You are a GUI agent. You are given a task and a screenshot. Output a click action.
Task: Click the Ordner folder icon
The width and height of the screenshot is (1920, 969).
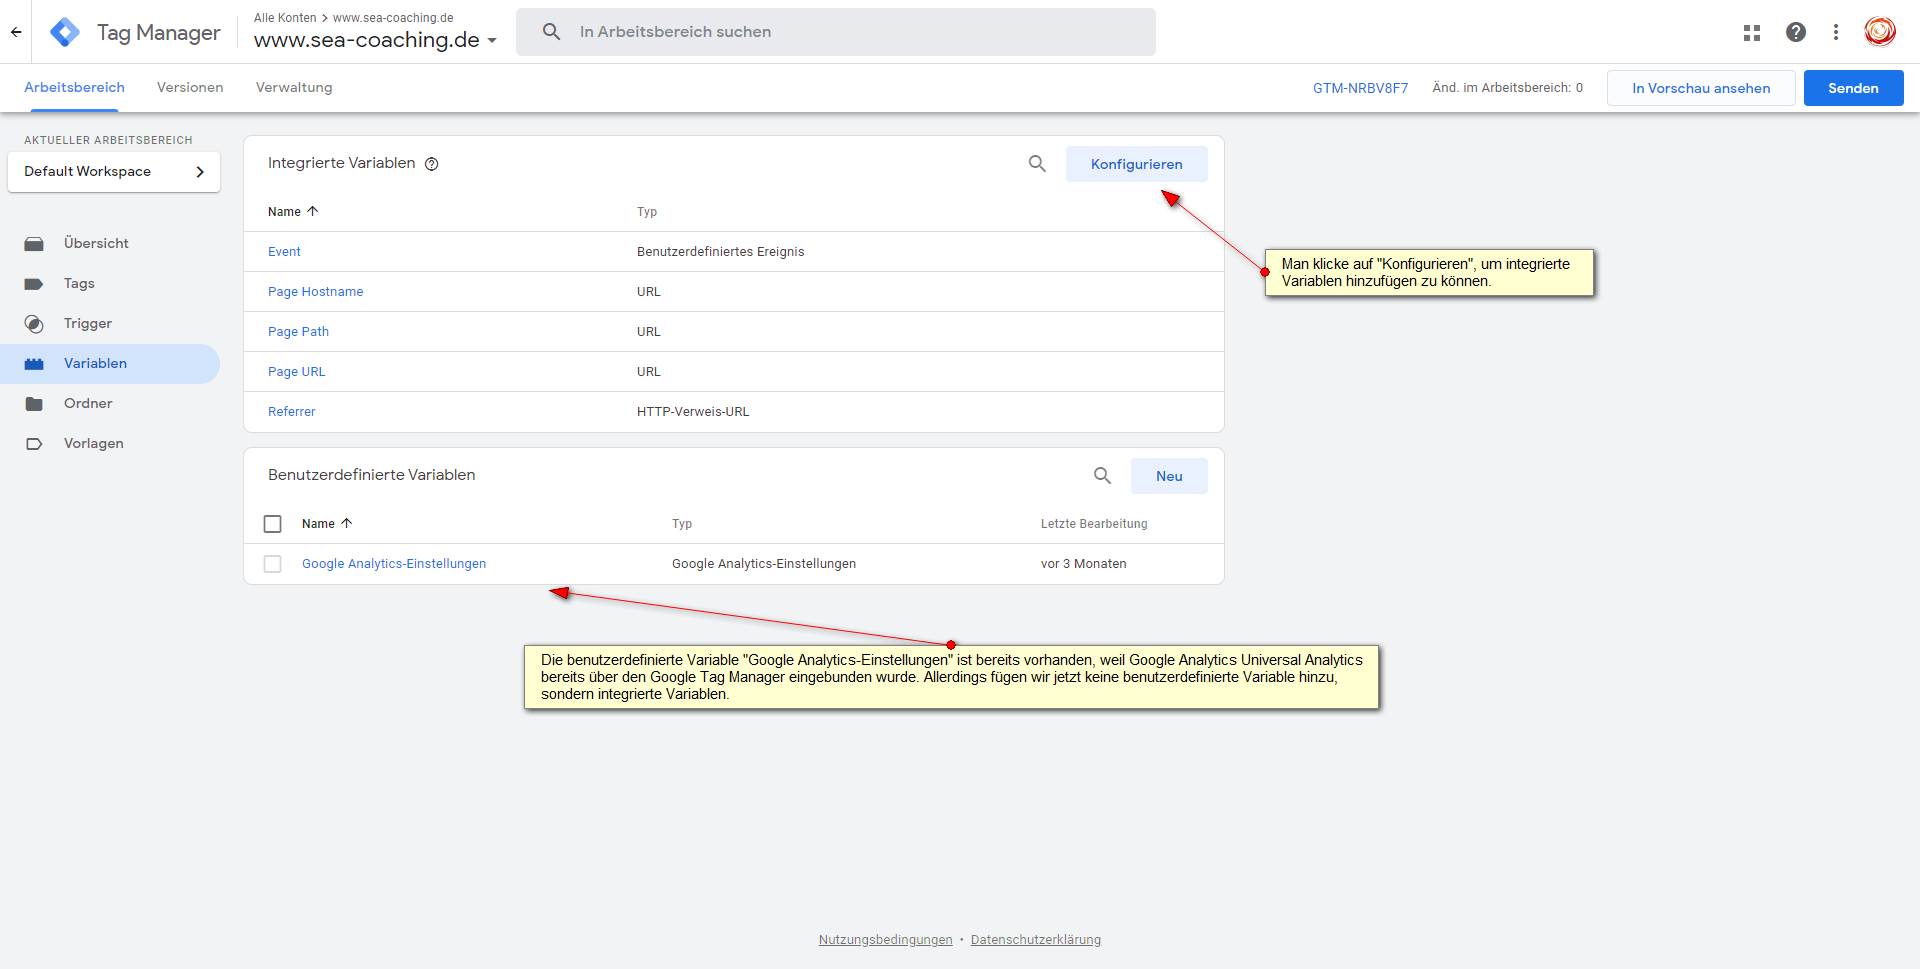34,404
